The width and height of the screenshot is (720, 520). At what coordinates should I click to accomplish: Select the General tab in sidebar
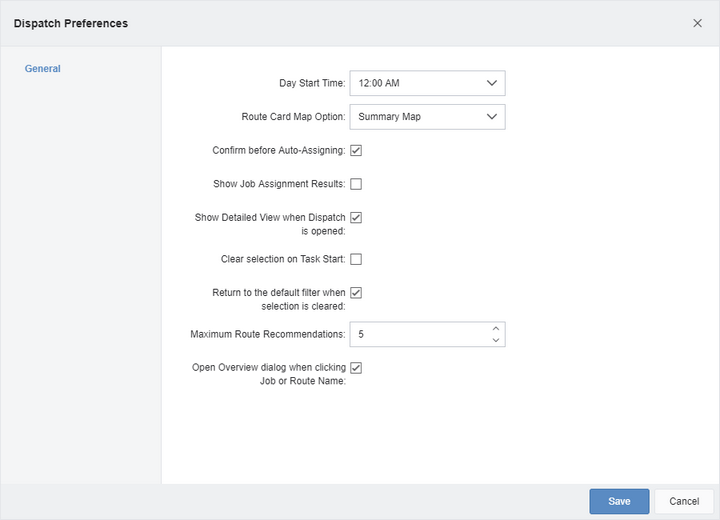click(x=43, y=68)
